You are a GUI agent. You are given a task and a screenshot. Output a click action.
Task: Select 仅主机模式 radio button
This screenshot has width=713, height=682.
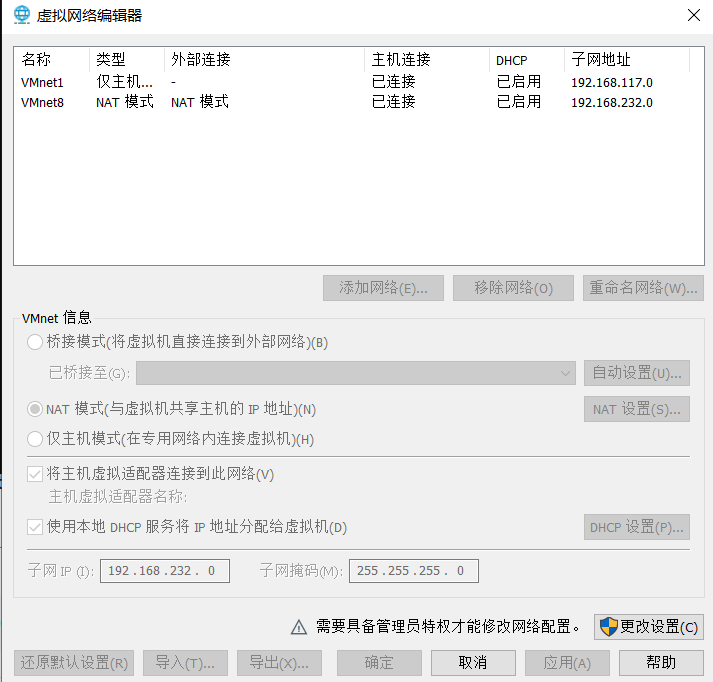pyautogui.click(x=35, y=439)
